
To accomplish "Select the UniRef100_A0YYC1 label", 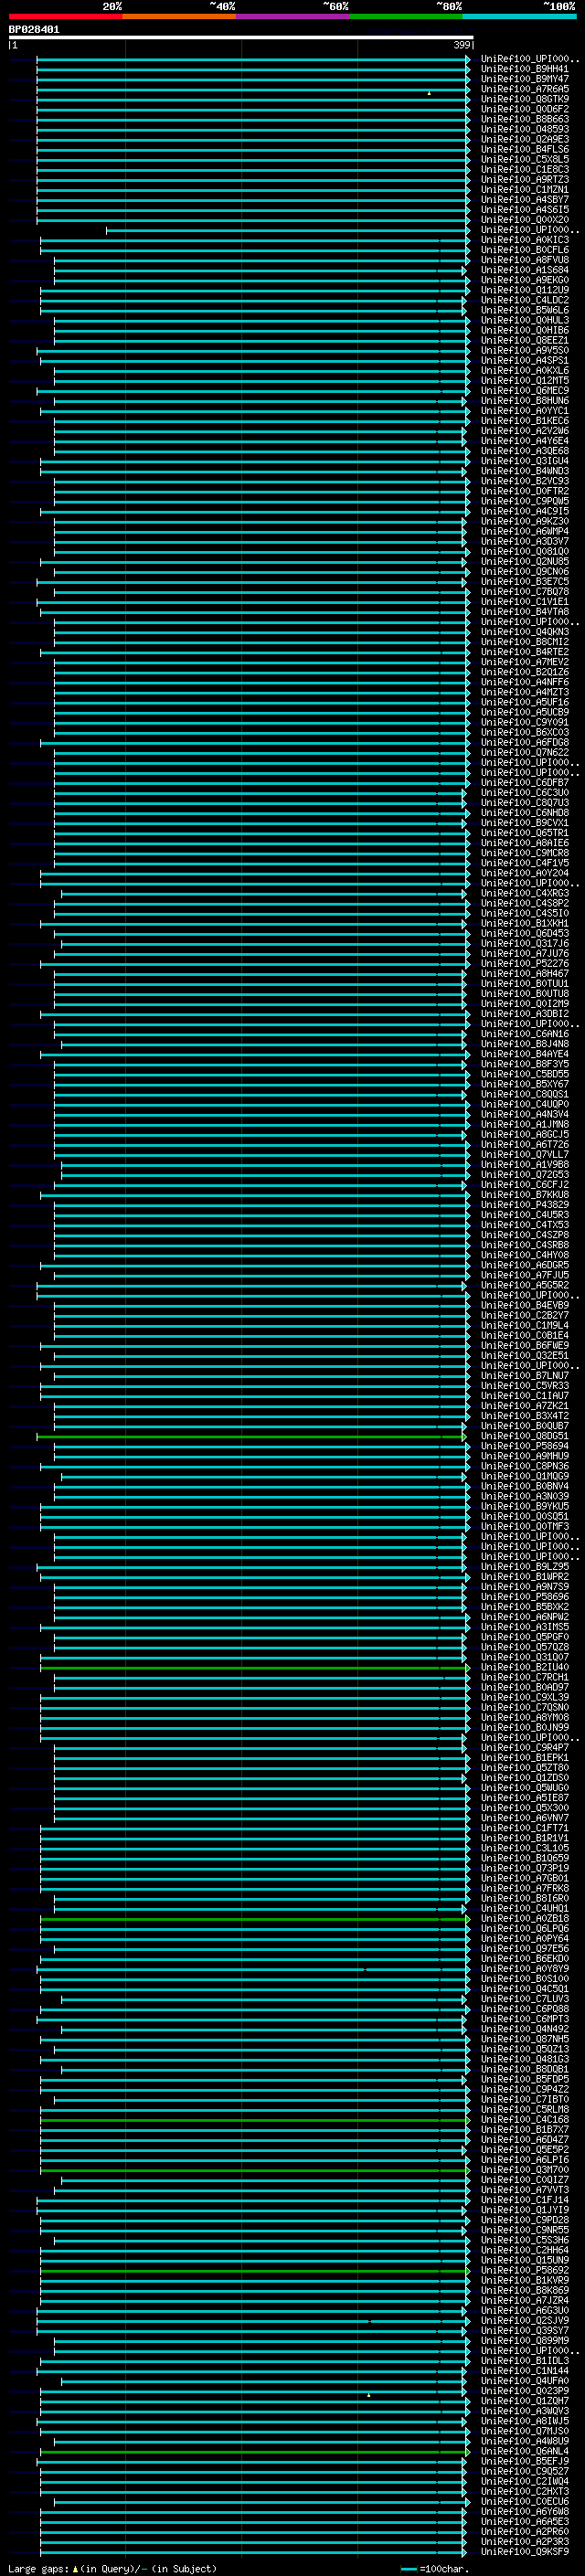I will point(525,411).
